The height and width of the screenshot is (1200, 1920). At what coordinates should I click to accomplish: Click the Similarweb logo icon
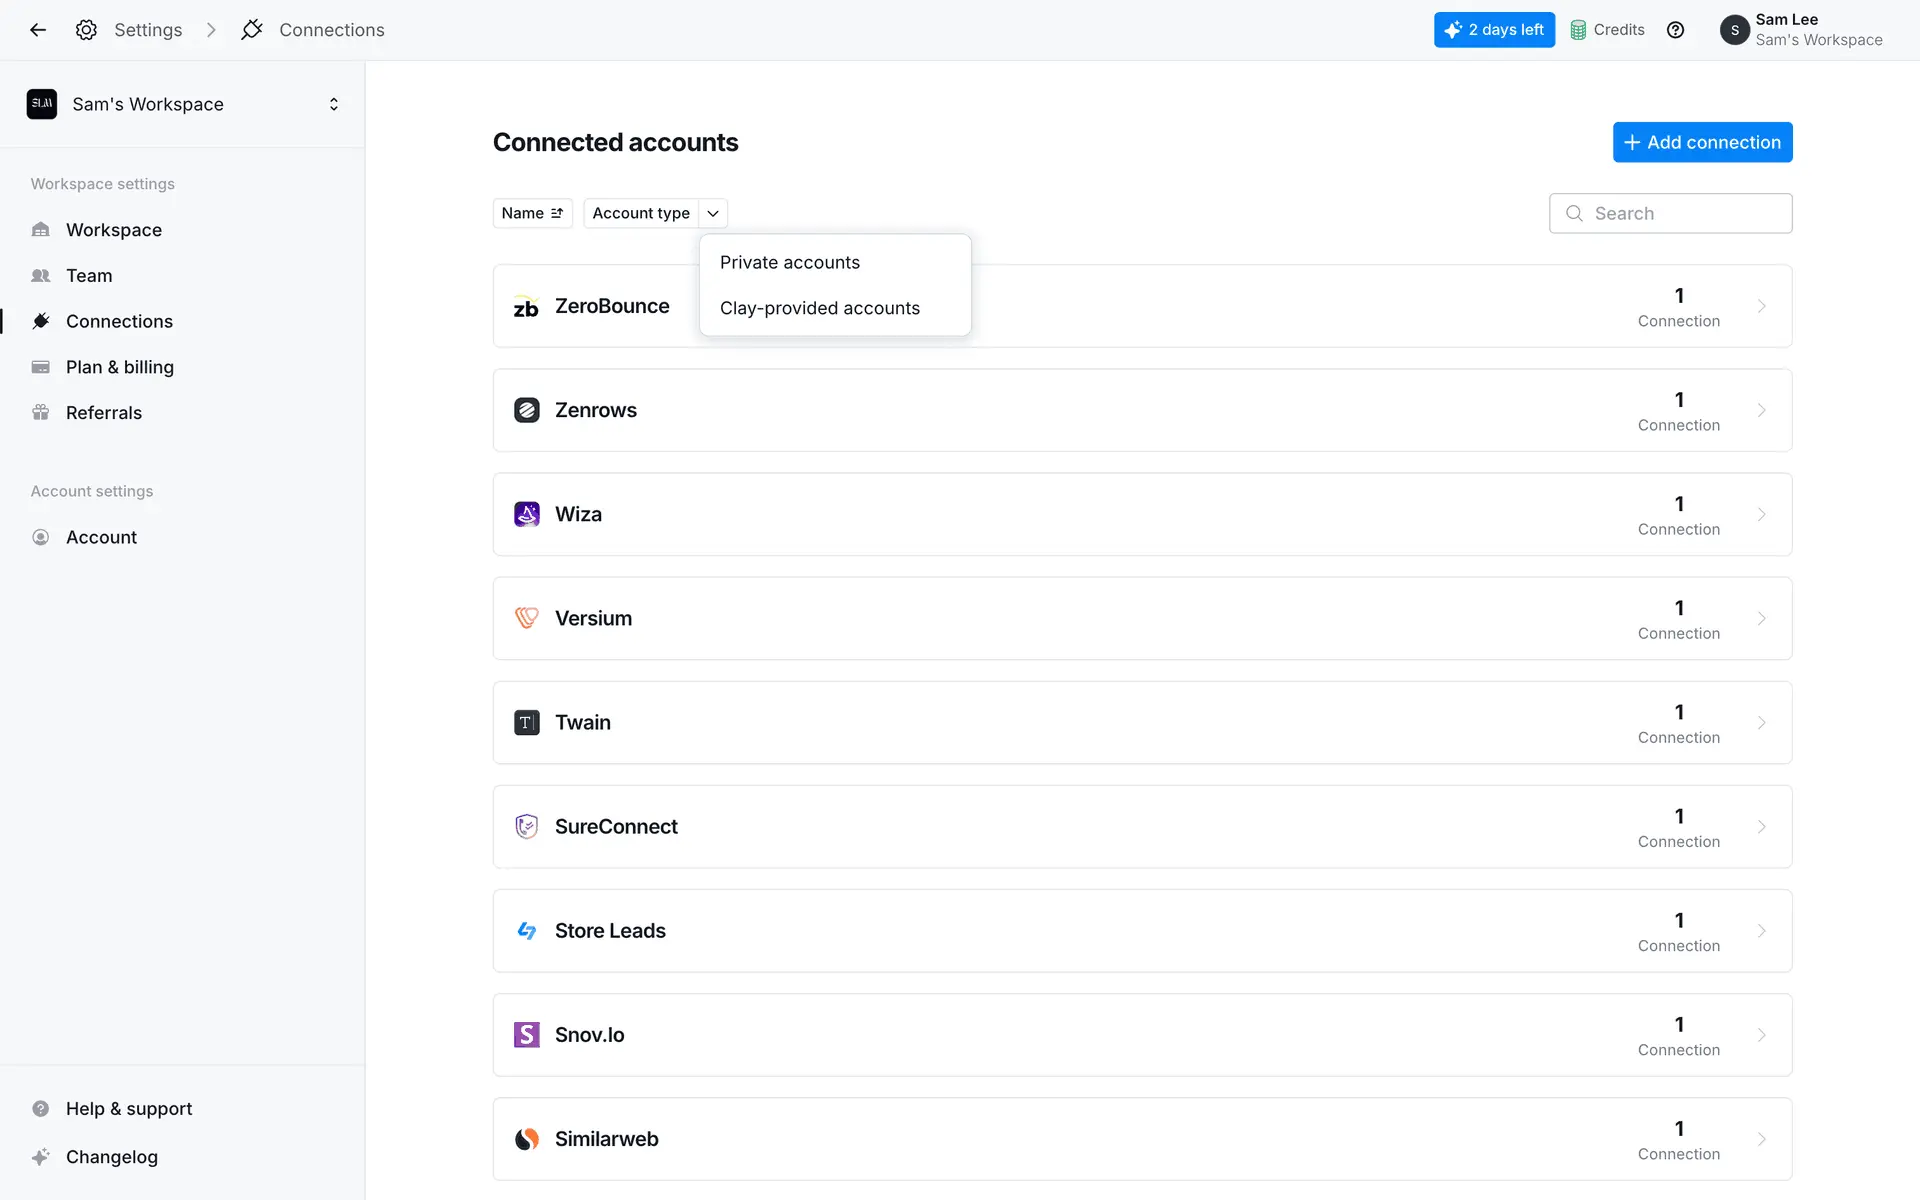point(526,1139)
